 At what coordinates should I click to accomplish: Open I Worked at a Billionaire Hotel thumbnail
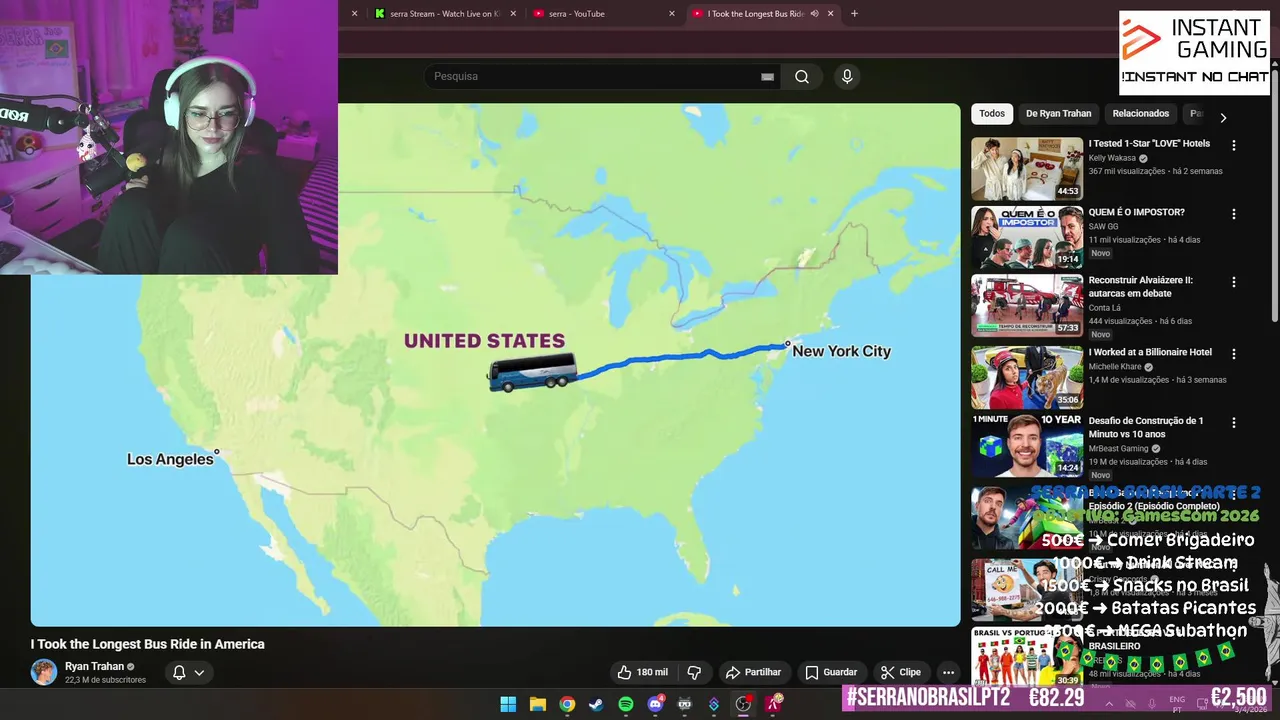[x=1027, y=377]
